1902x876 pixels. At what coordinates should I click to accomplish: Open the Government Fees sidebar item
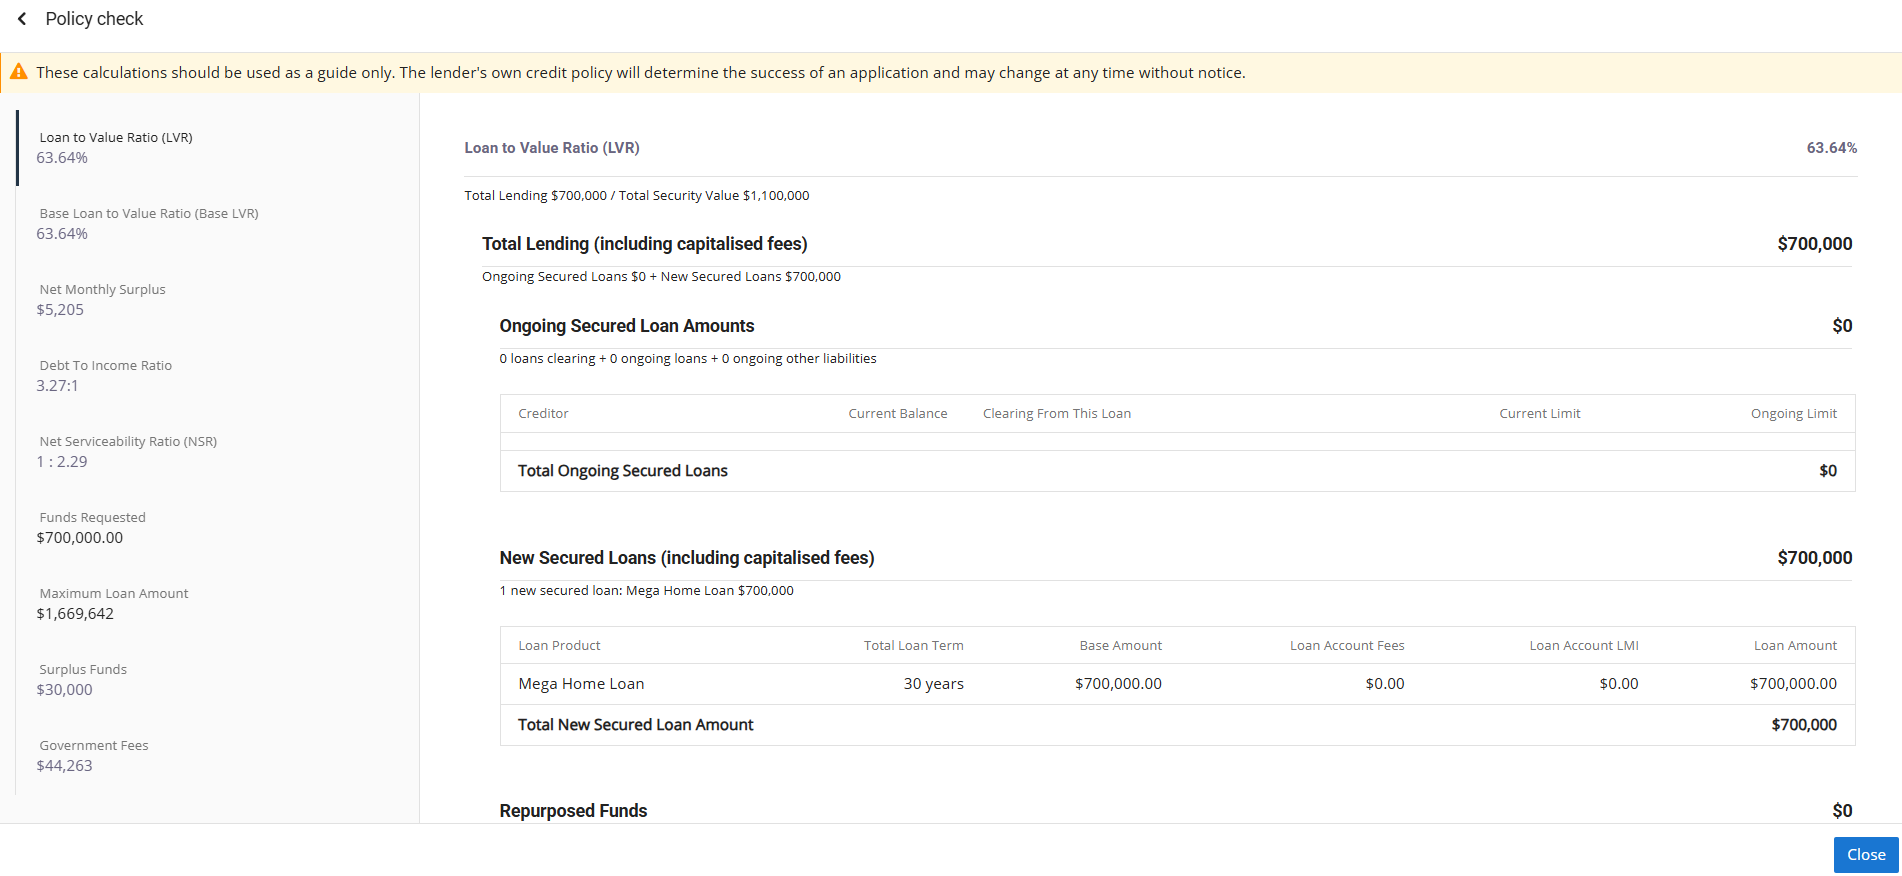[x=93, y=755]
